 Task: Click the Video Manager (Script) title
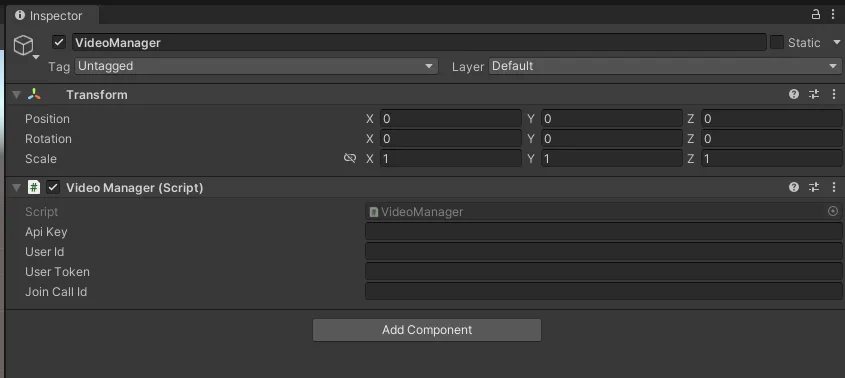pos(135,187)
